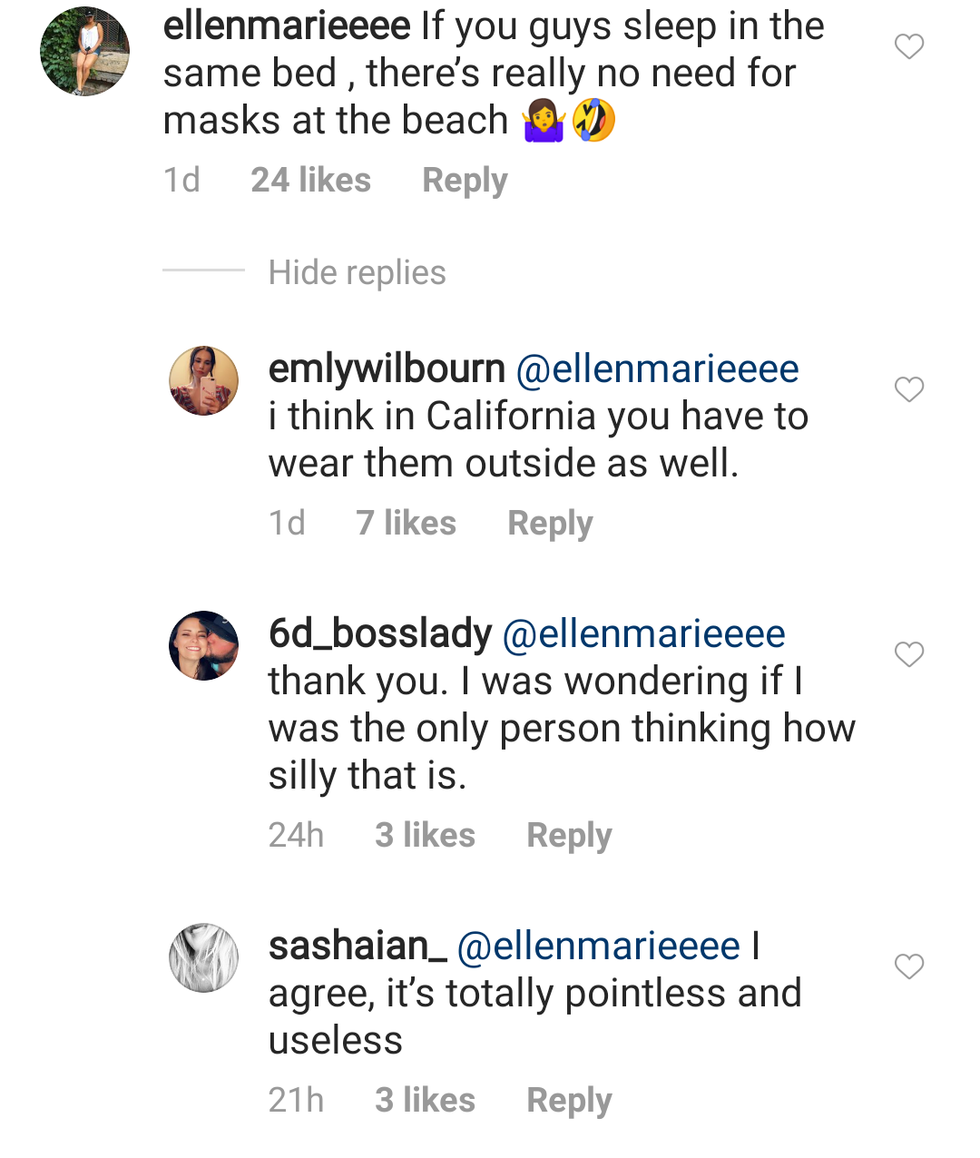Like 6d_bosslady's reply using heart icon

(x=908, y=654)
